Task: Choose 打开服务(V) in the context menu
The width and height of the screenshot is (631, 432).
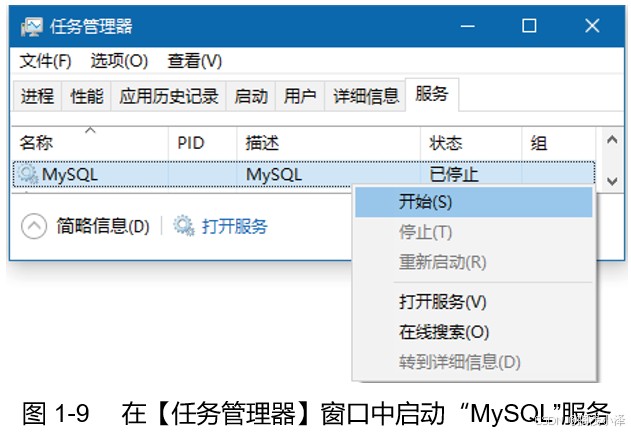Action: point(474,302)
